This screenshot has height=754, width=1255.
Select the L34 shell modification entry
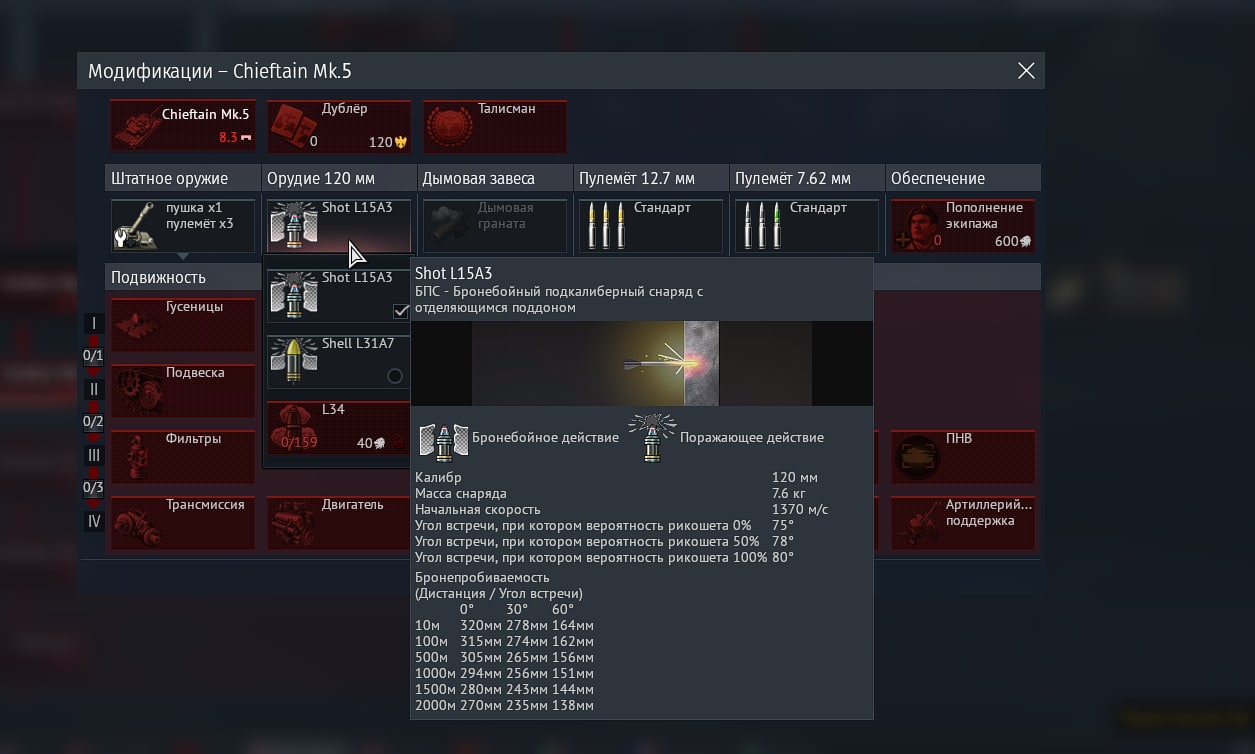pyautogui.click(x=339, y=427)
